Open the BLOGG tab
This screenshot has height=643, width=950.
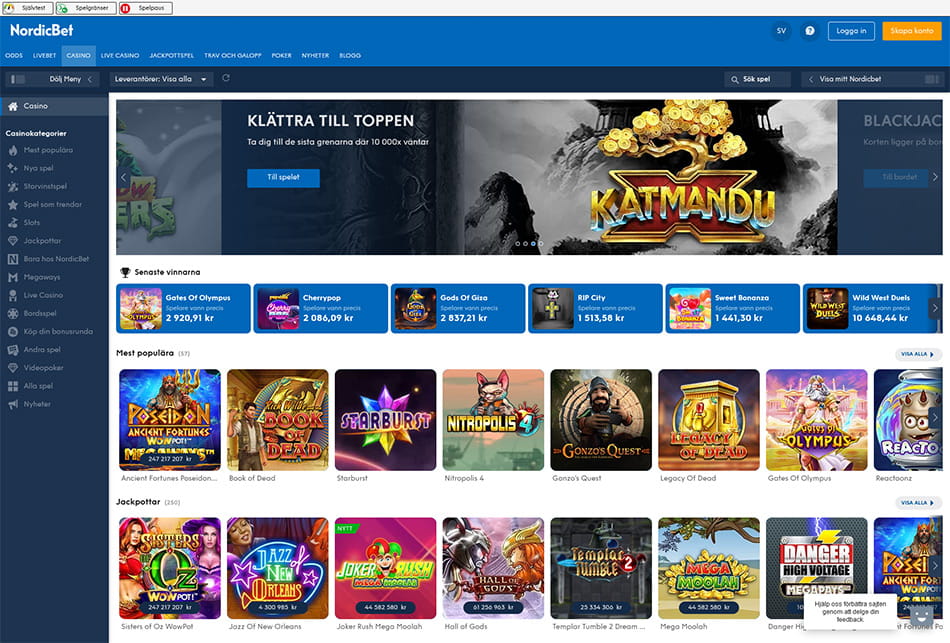350,56
